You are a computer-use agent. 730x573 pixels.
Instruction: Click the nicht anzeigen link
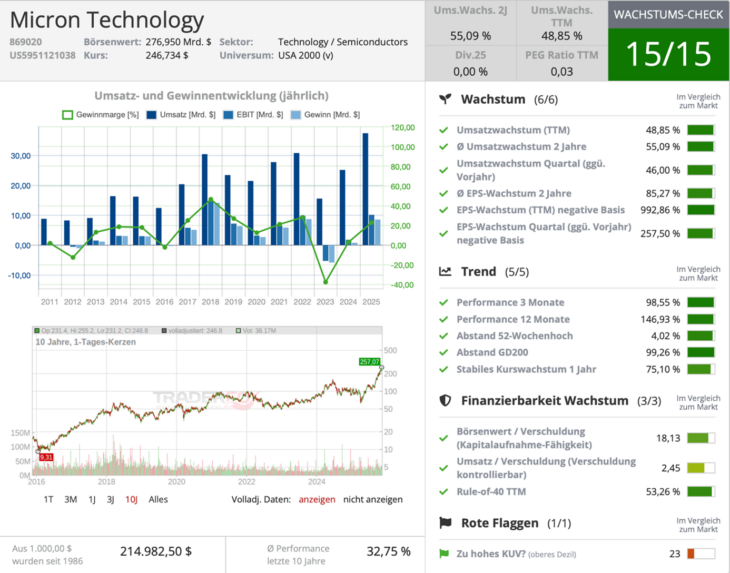point(373,499)
